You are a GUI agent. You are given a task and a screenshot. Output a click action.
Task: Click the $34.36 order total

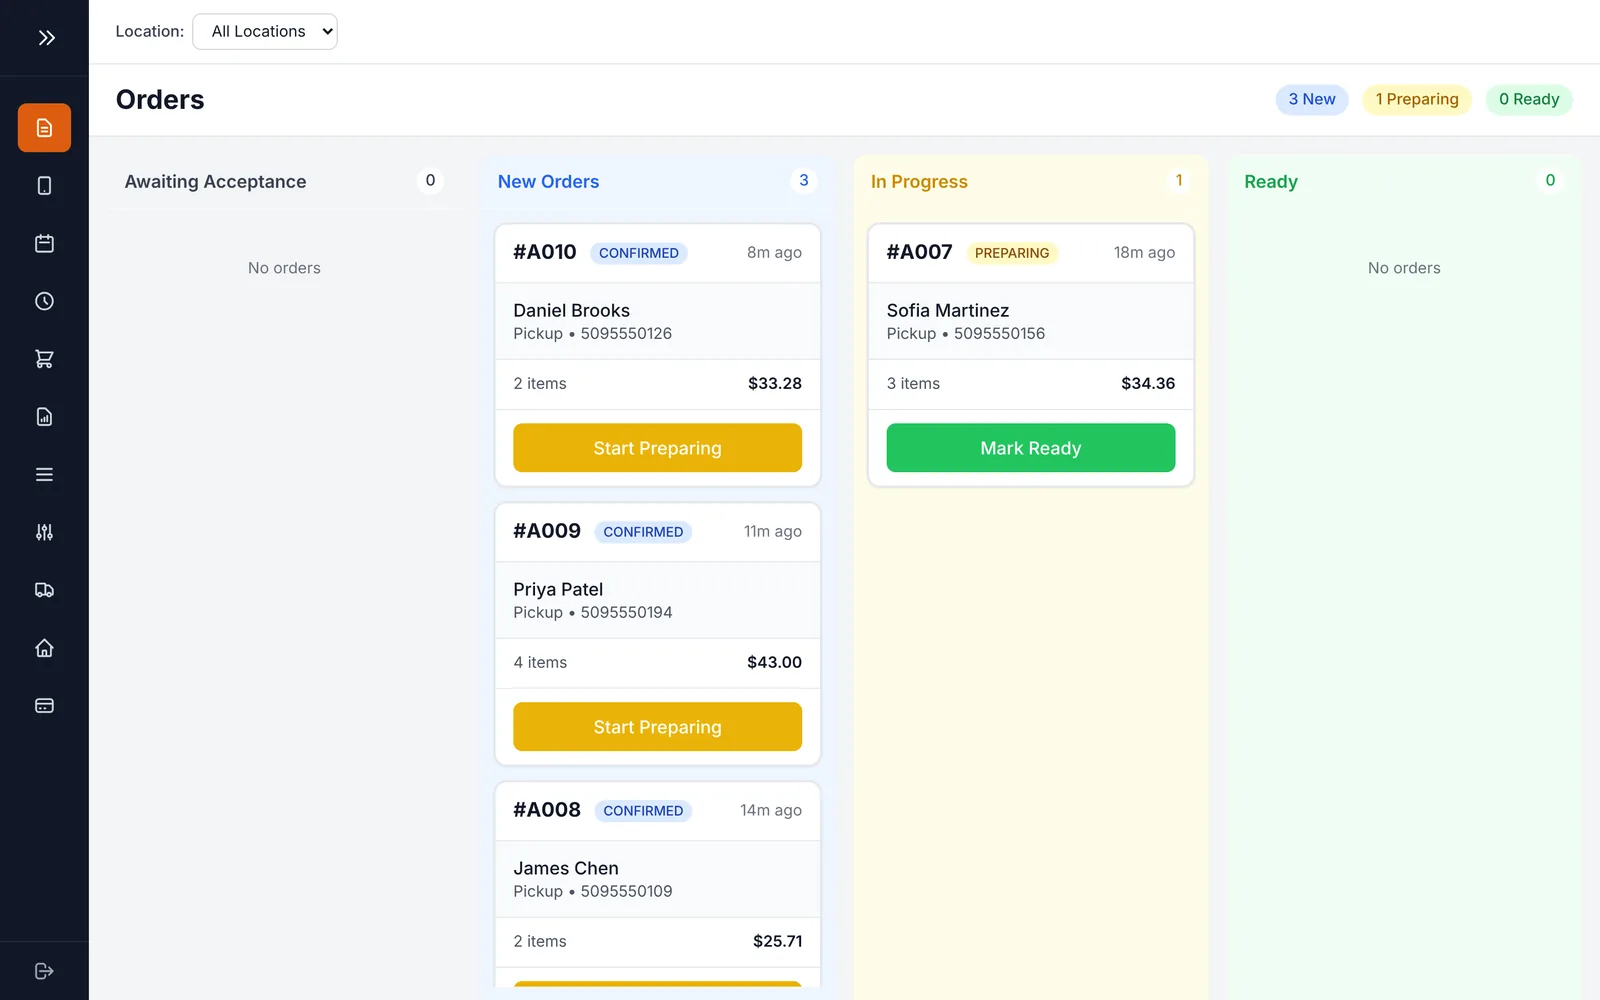point(1148,384)
